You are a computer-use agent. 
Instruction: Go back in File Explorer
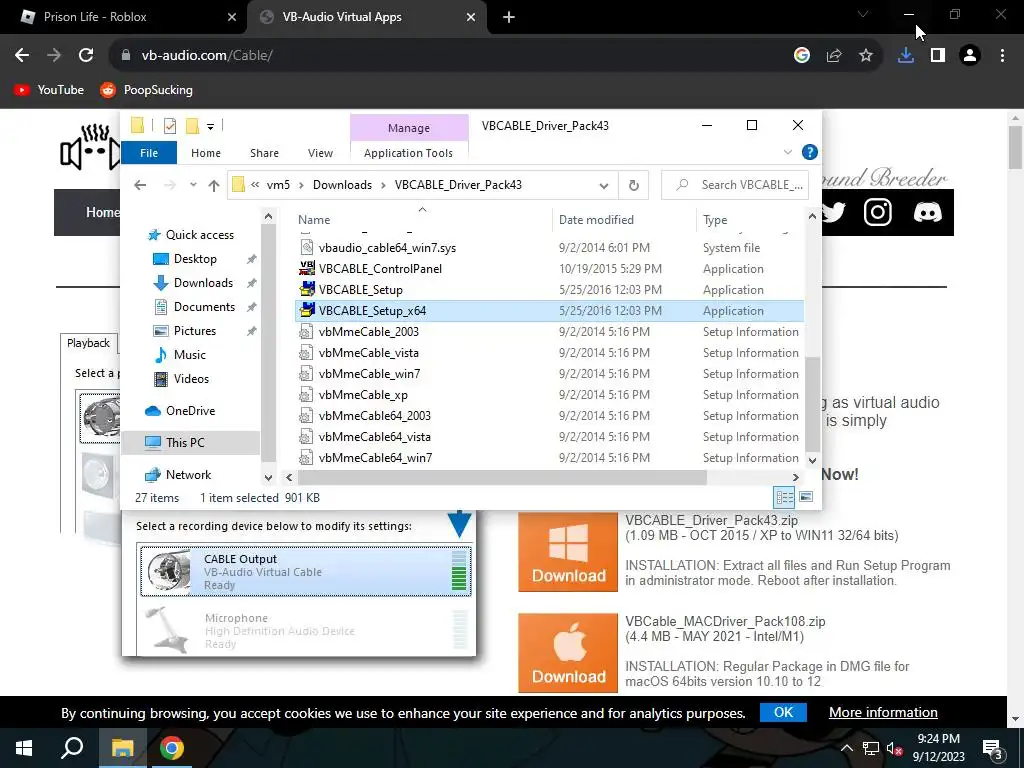pyautogui.click(x=140, y=185)
